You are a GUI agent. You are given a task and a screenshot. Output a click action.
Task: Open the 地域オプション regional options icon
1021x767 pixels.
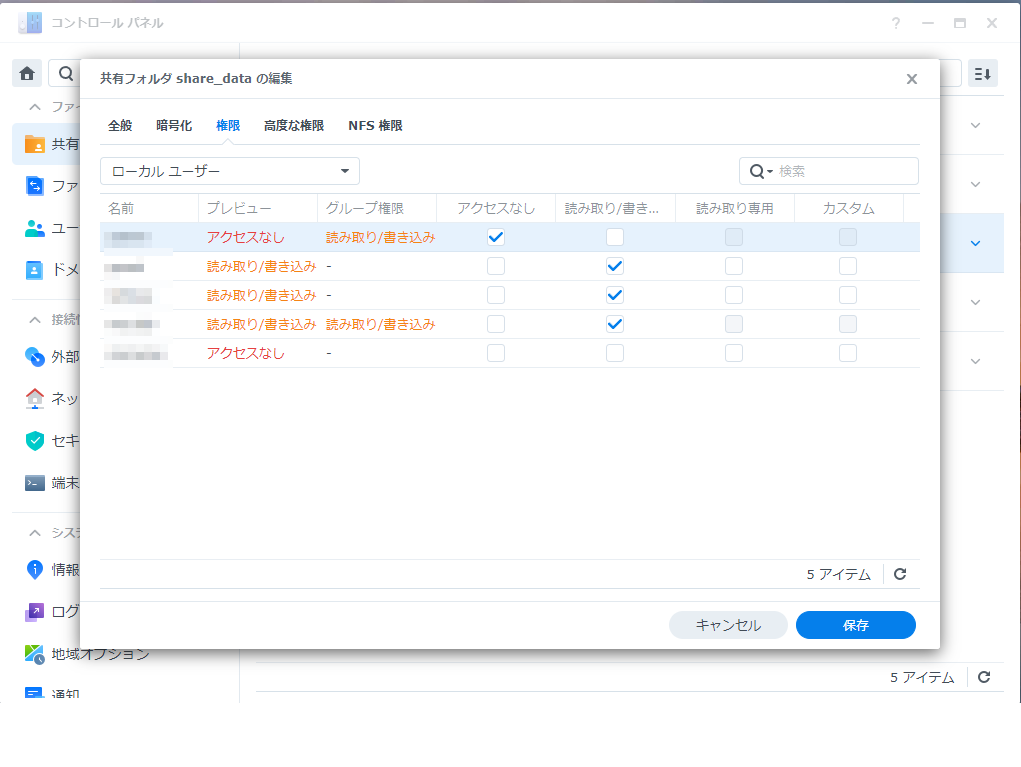tap(35, 654)
